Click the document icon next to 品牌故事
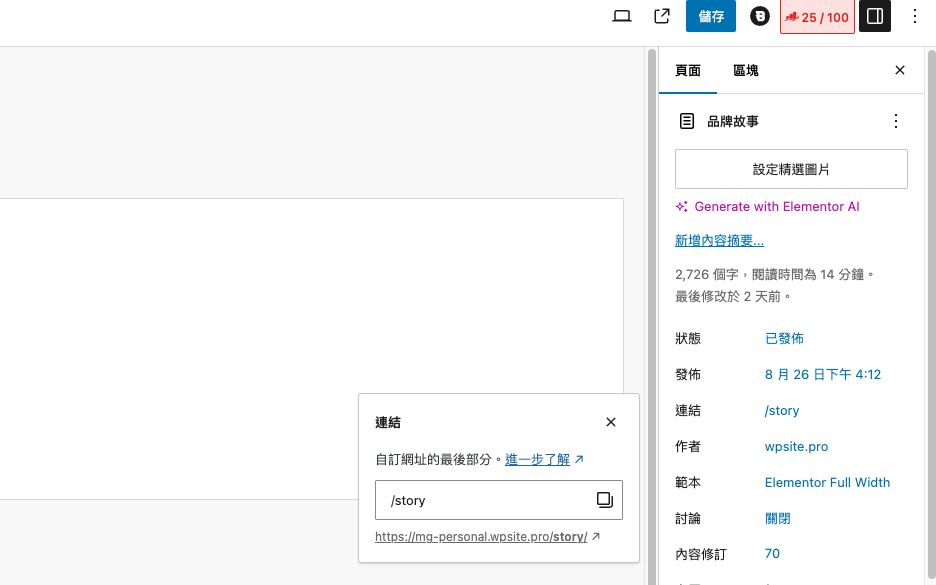936x585 pixels. pos(687,120)
